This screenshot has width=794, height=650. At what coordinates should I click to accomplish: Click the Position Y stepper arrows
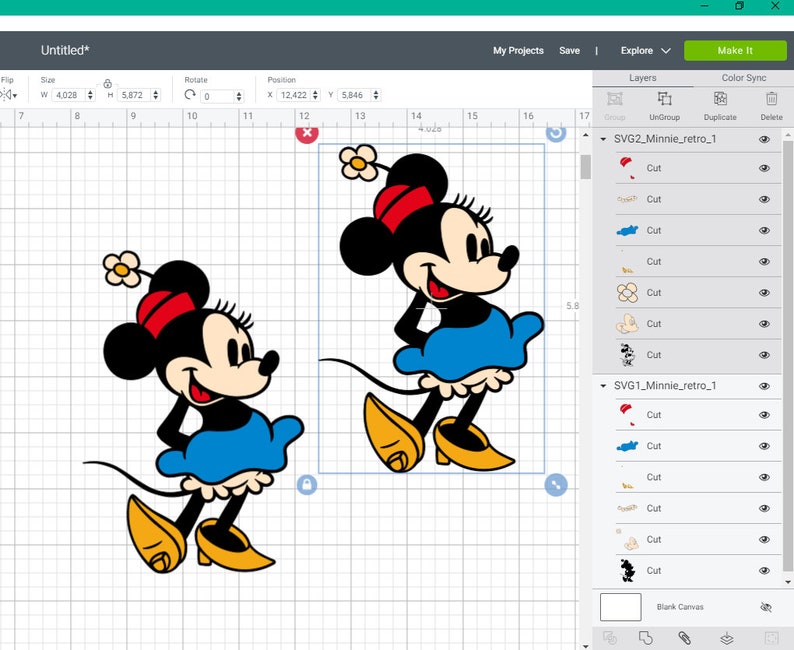(376, 95)
